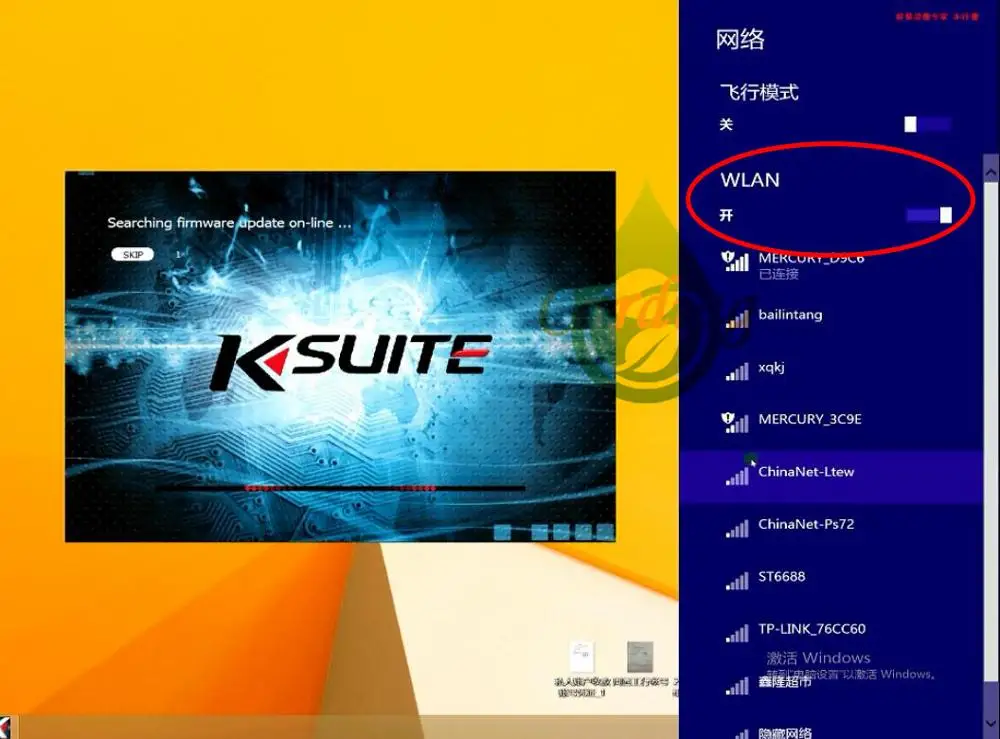
Task: Click the MERCURY_D9C6 connected signal icon
Action: [735, 261]
